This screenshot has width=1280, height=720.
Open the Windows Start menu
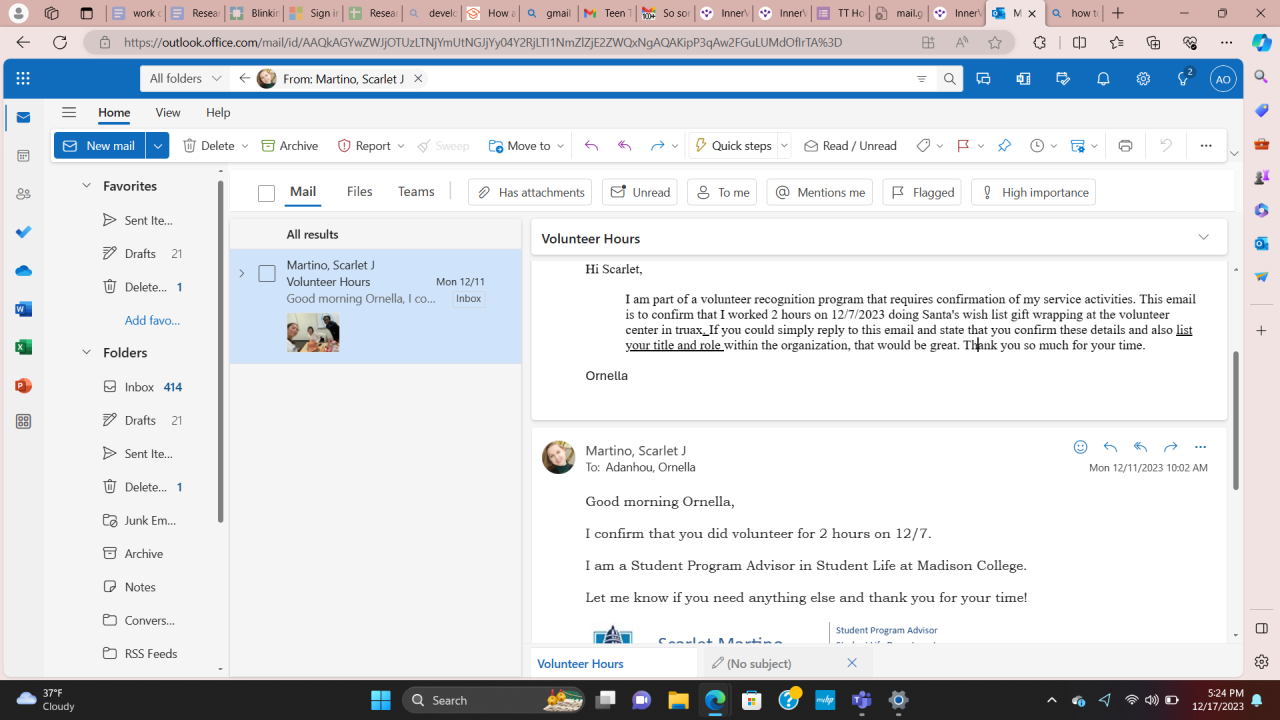(381, 700)
